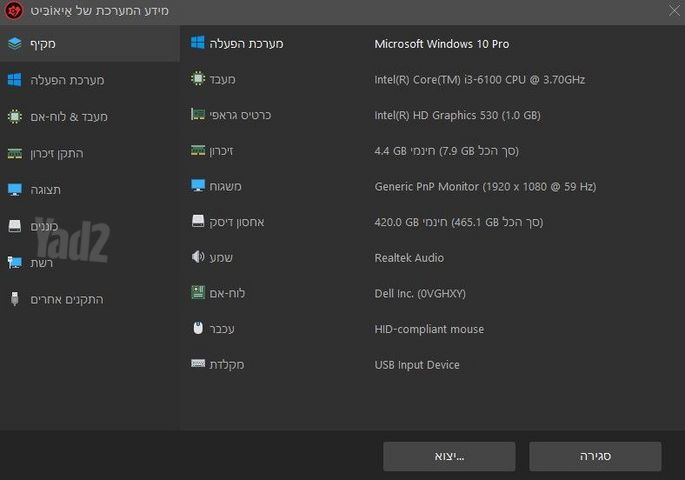Screen dimensions: 685x480
Task: Open התקנים אחרים section
Action: click(90, 299)
